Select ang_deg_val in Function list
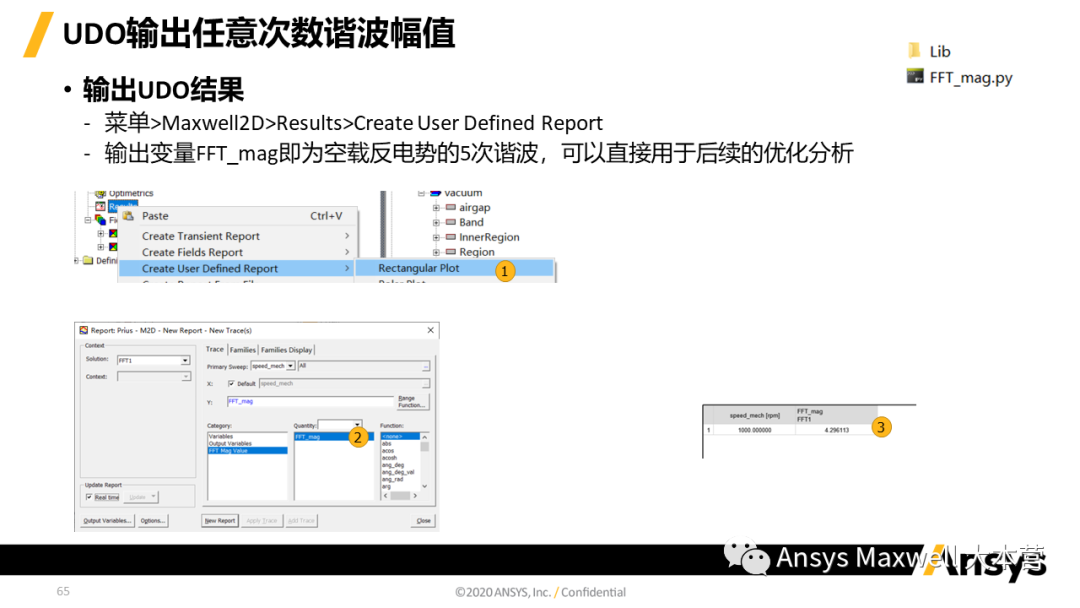The image size is (1080, 608). point(400,472)
